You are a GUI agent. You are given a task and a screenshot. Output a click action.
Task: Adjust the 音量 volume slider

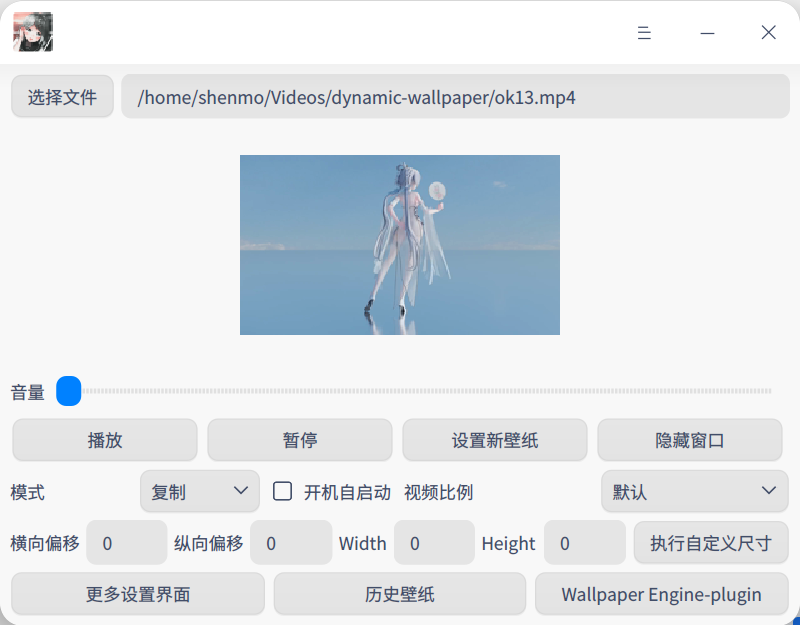[68, 391]
